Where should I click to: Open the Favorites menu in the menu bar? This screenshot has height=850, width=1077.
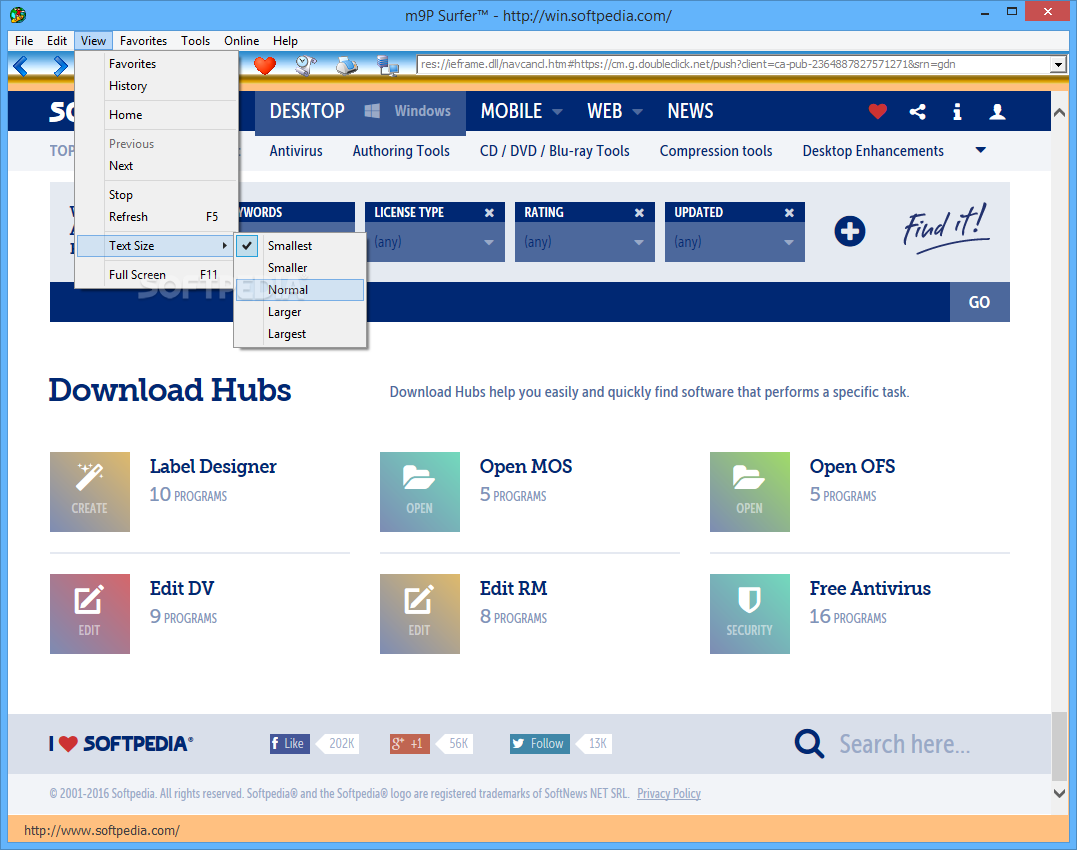(143, 41)
